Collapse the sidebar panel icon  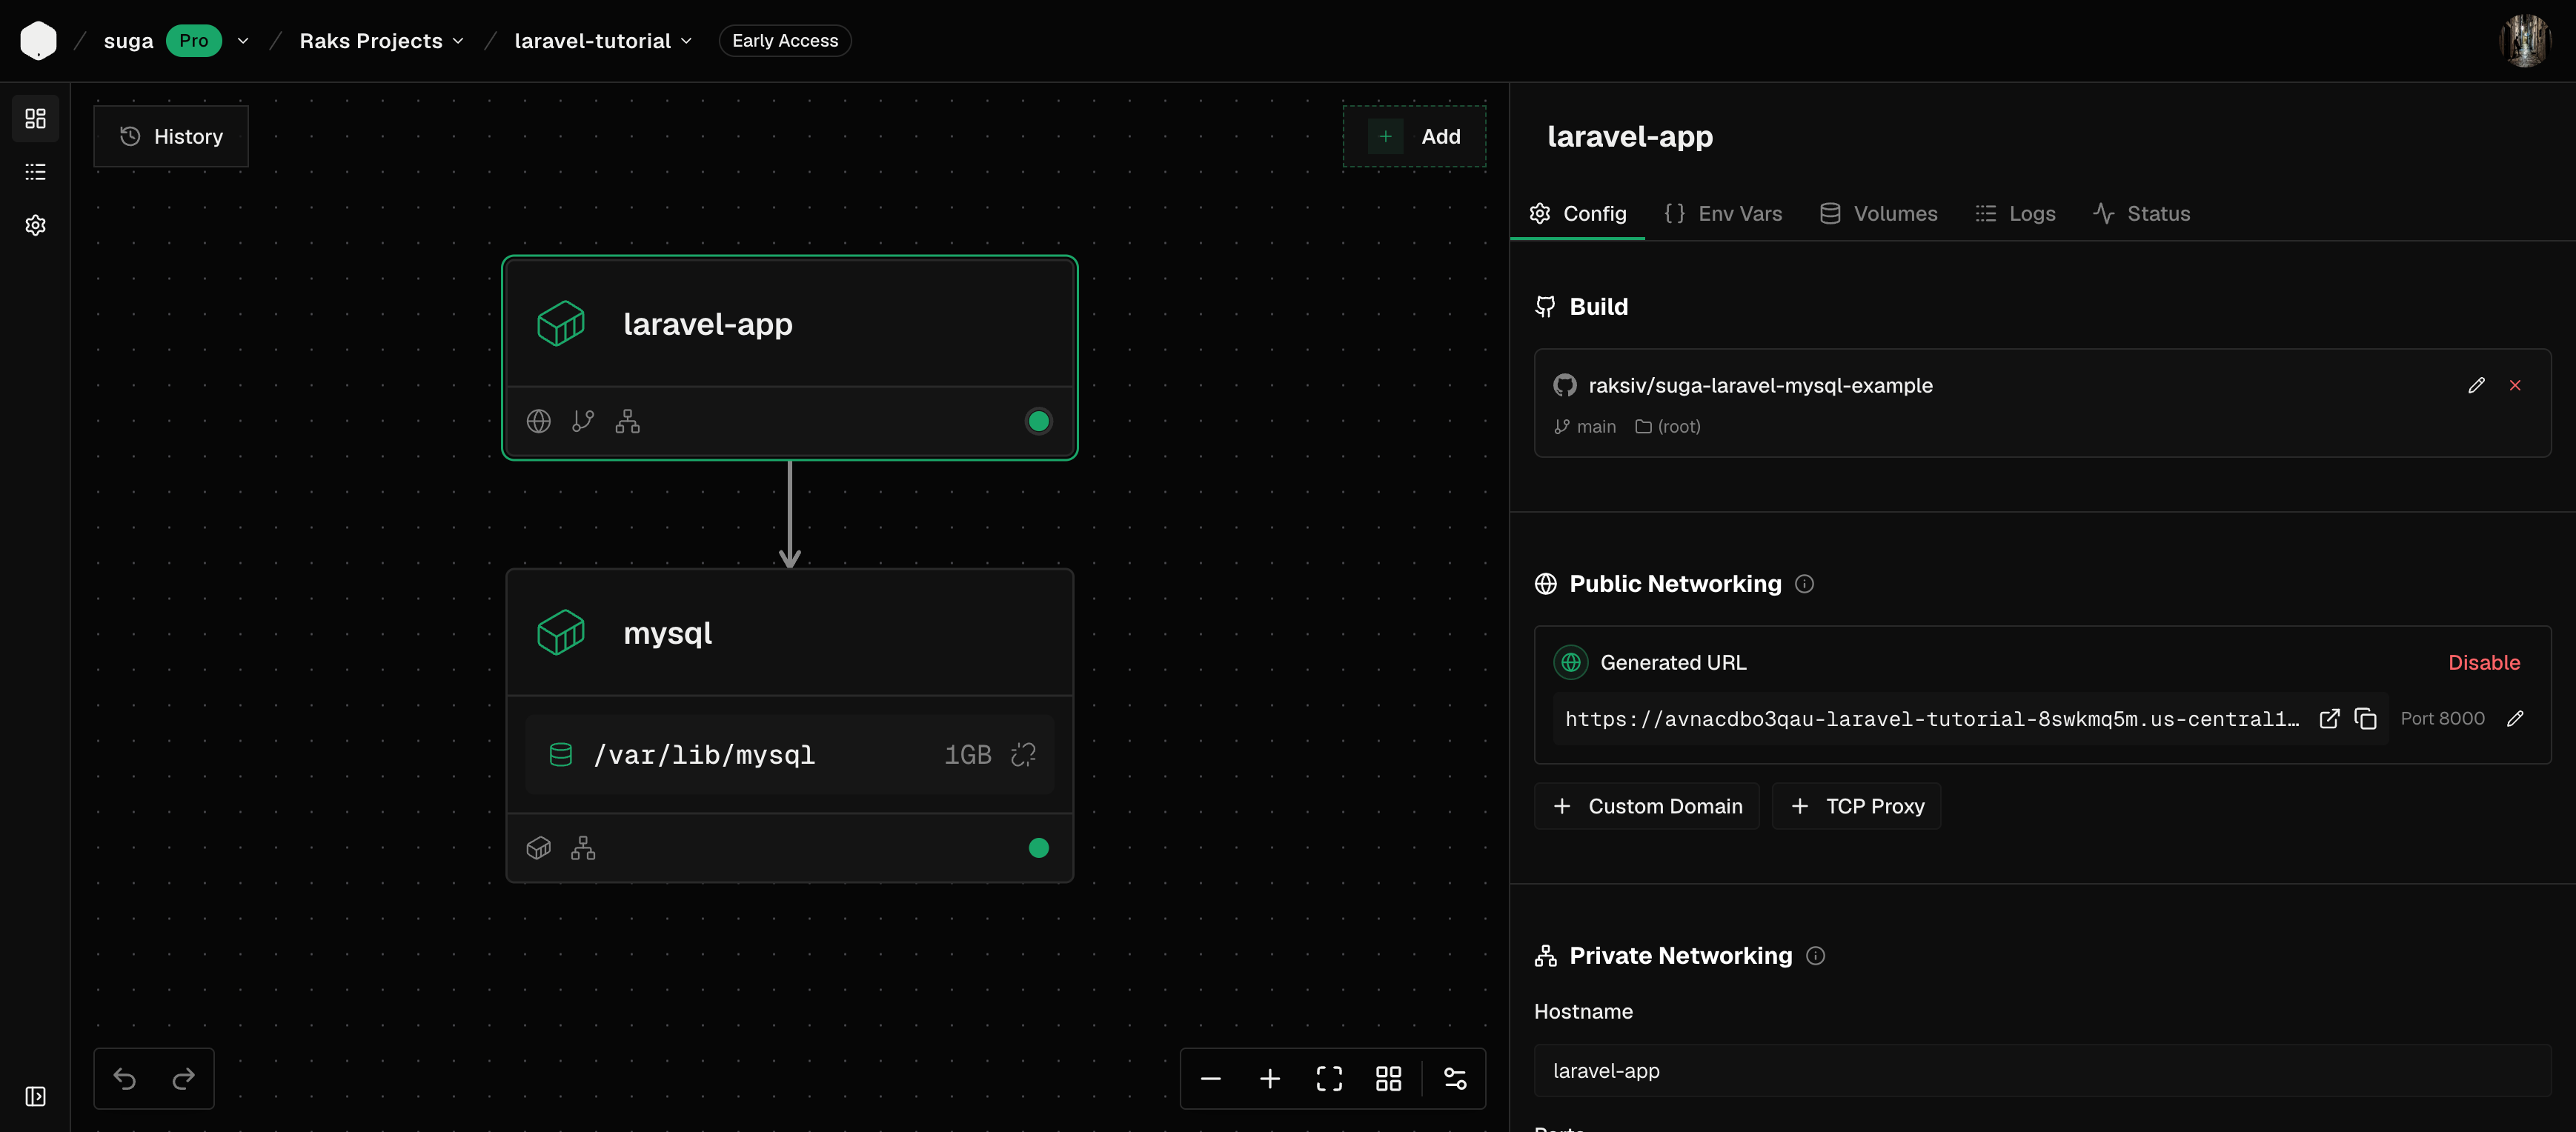coord(35,1097)
